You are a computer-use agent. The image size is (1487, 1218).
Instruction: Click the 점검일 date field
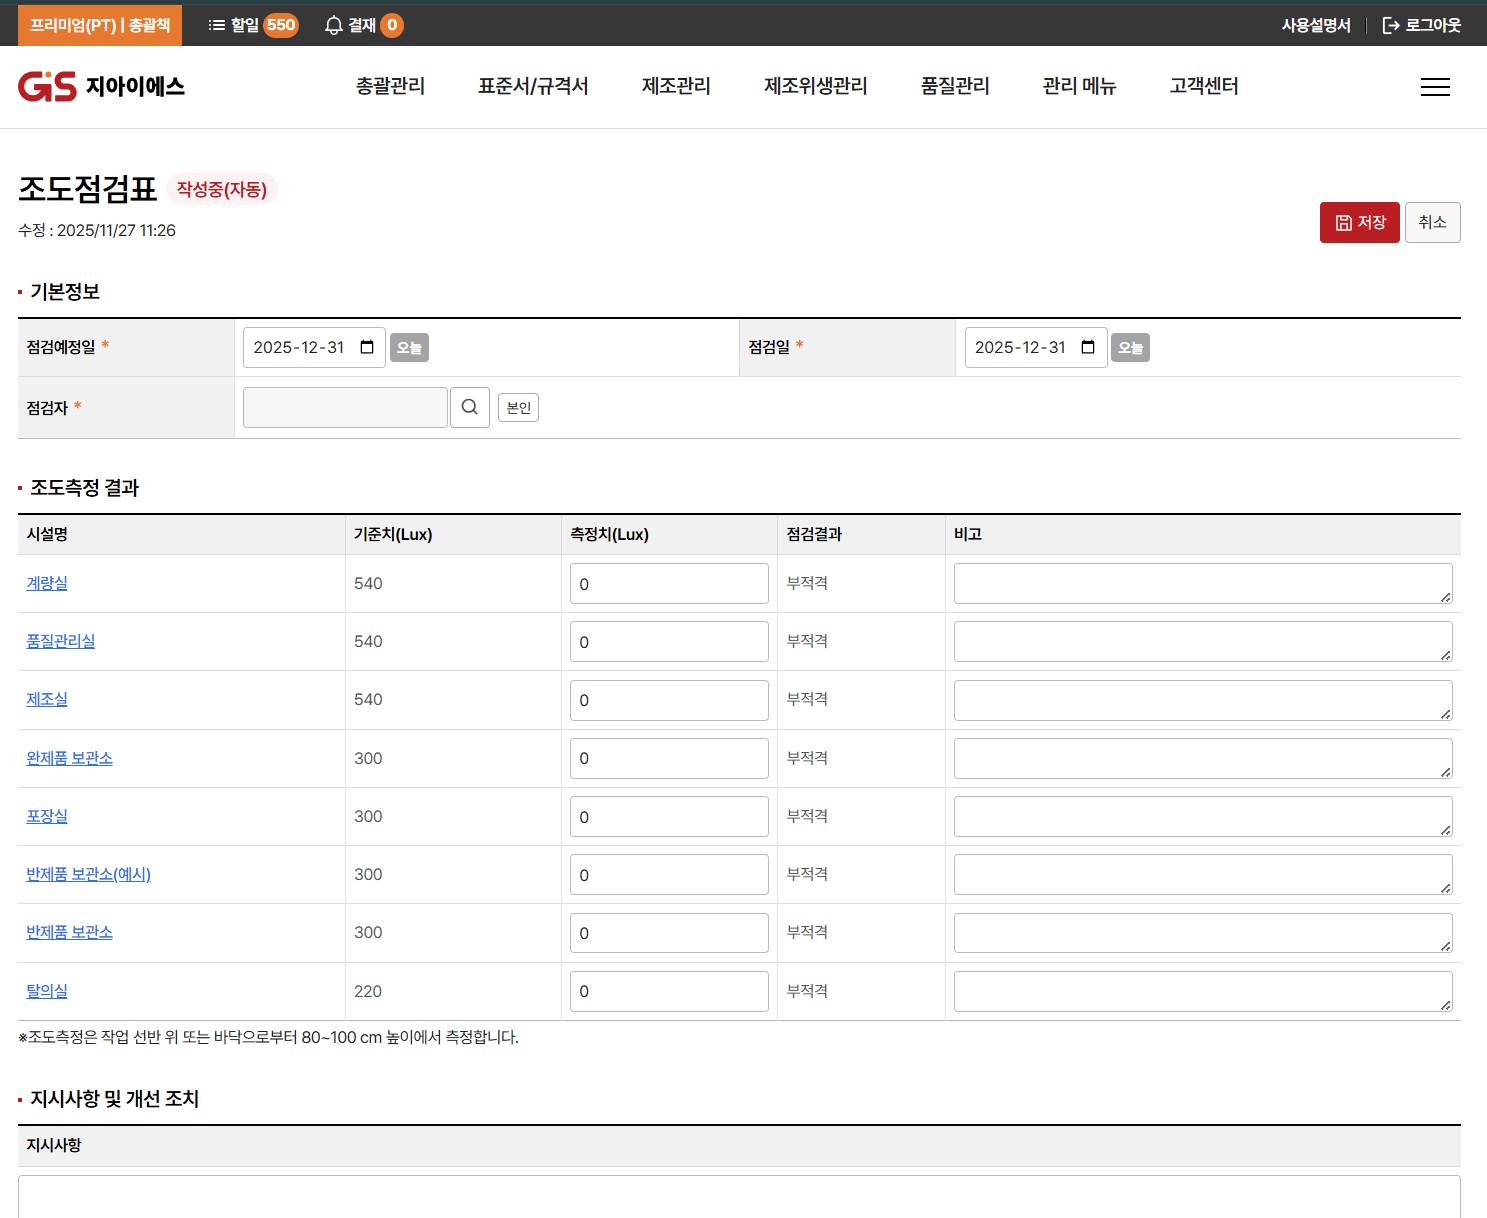[1036, 347]
